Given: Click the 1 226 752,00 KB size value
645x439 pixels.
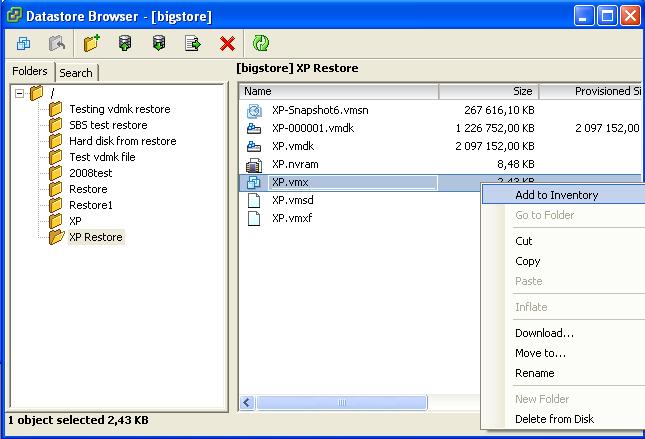Looking at the screenshot, I should pyautogui.click(x=495, y=128).
